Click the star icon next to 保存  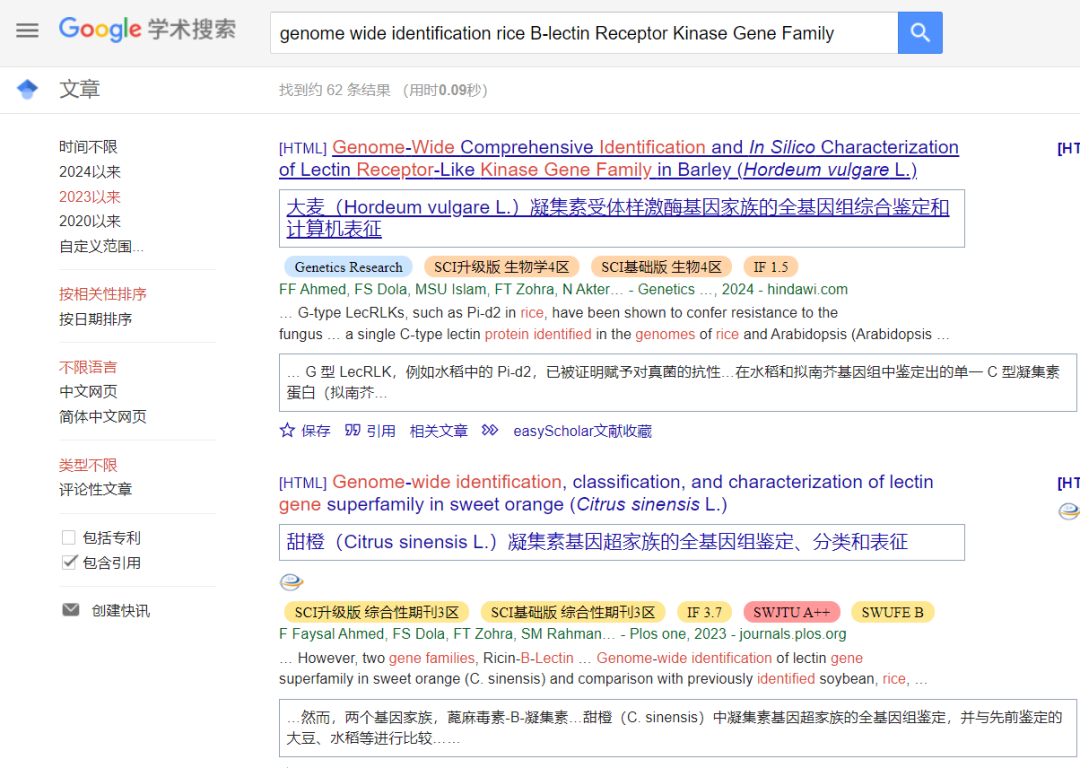[x=287, y=430]
